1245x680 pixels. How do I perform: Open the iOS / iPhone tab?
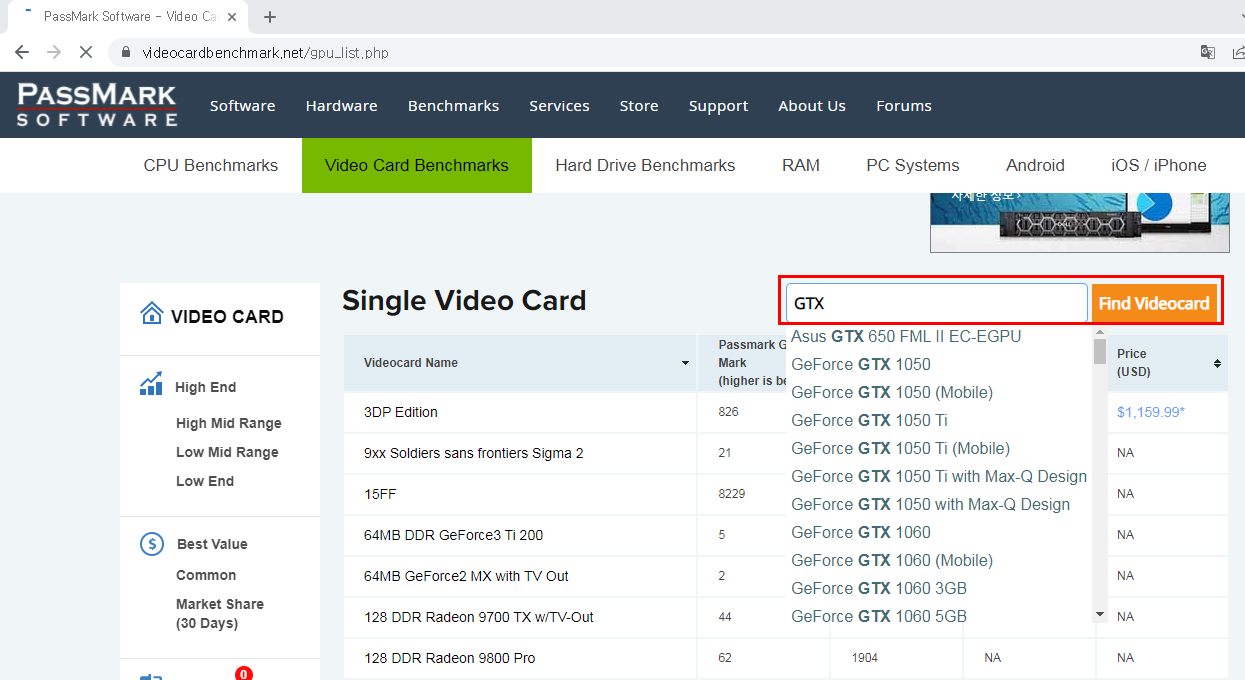(x=1159, y=165)
